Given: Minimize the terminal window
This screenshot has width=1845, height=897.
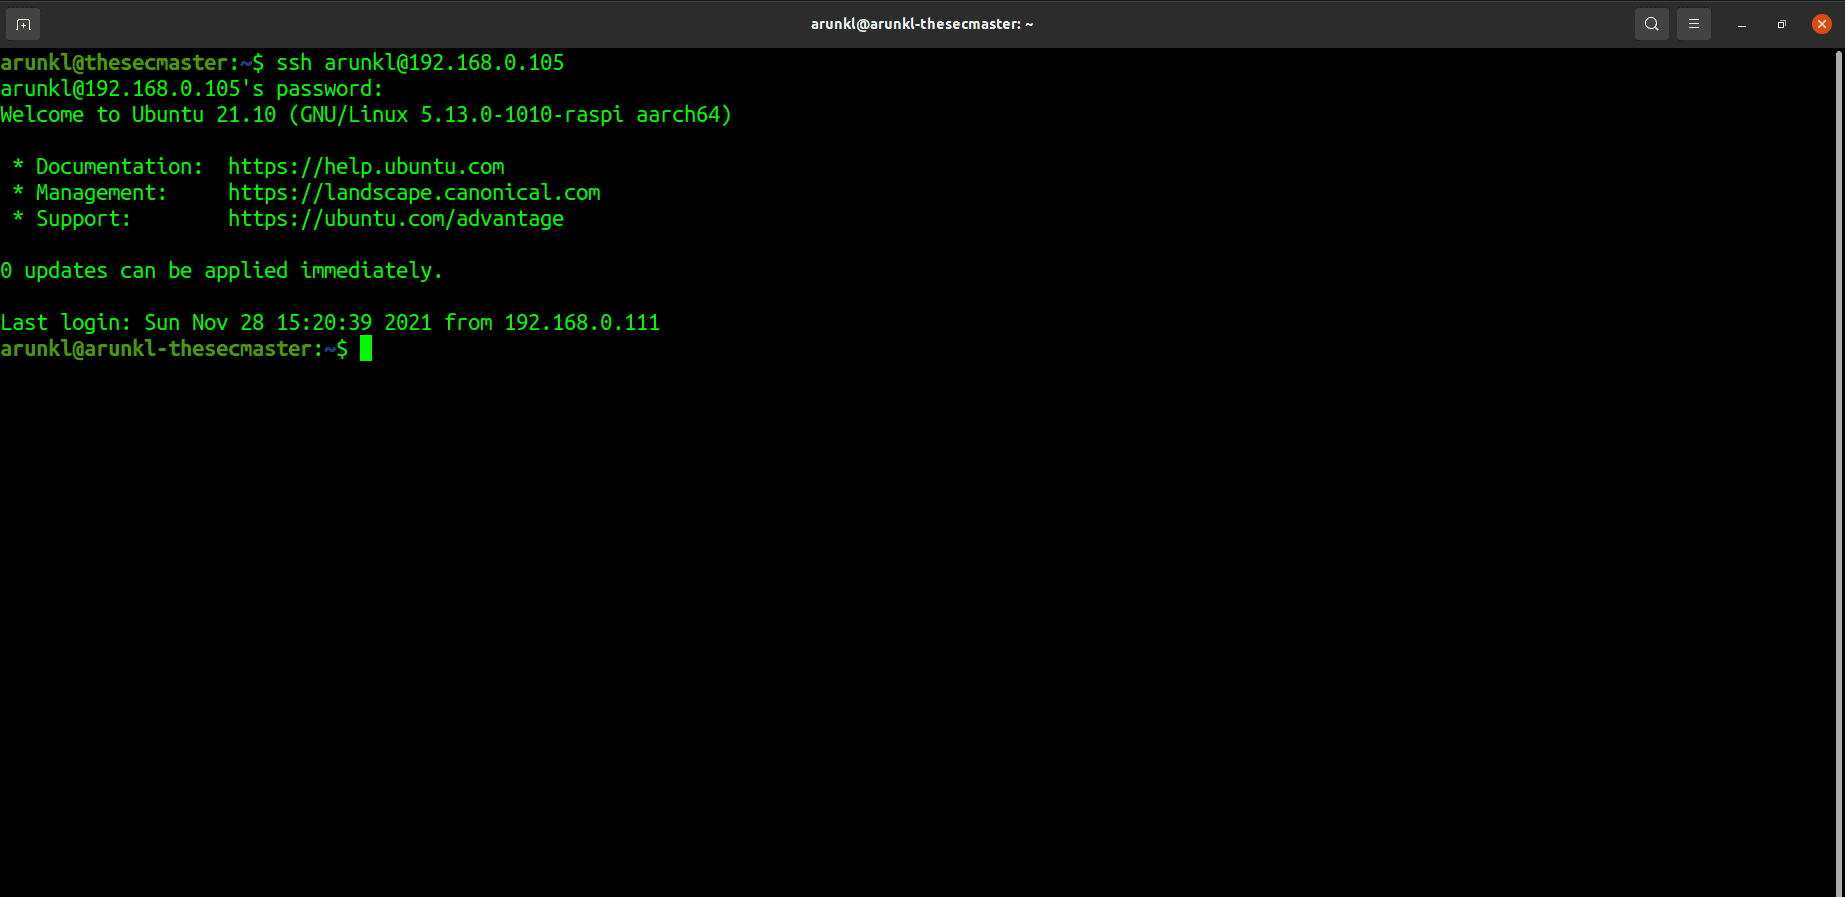Looking at the screenshot, I should (1742, 24).
